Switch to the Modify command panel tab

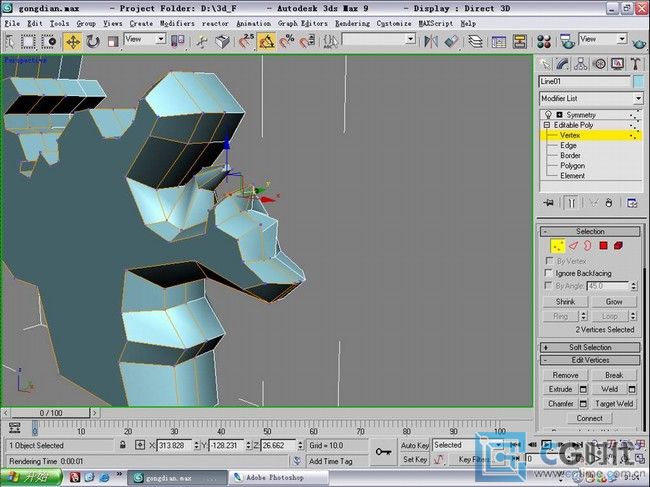pos(562,64)
